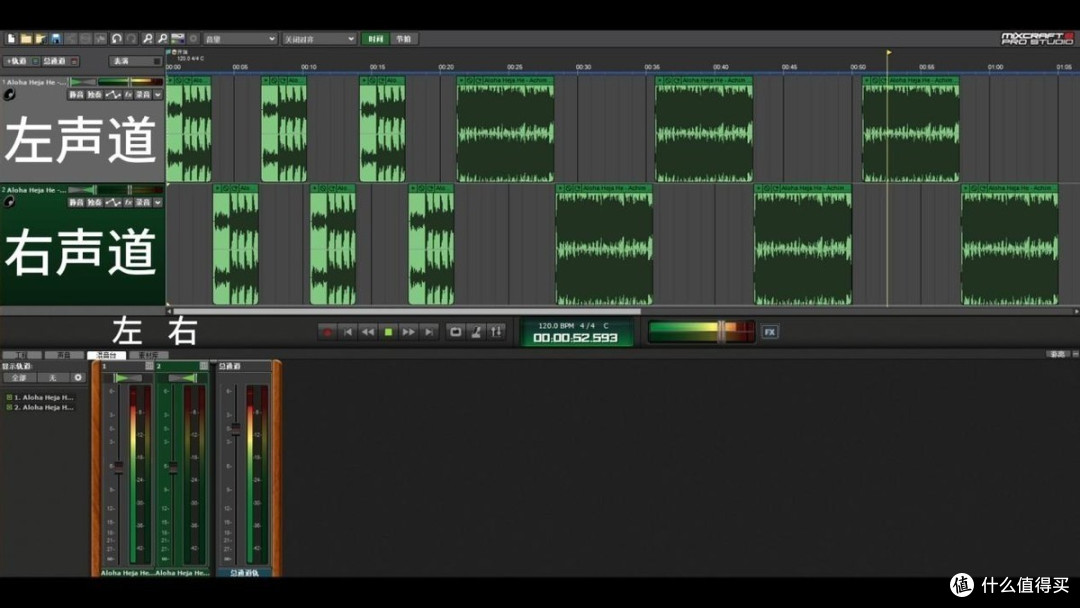This screenshot has width=1080, height=608.
Task: Click the paste toolbar icon
Action: [x=101, y=39]
